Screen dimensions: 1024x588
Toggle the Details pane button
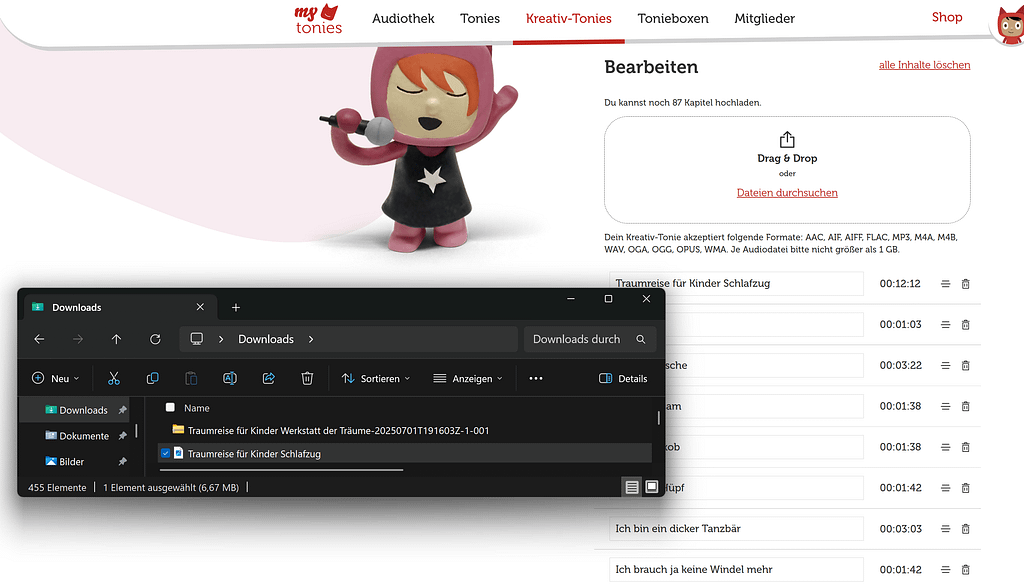point(623,379)
